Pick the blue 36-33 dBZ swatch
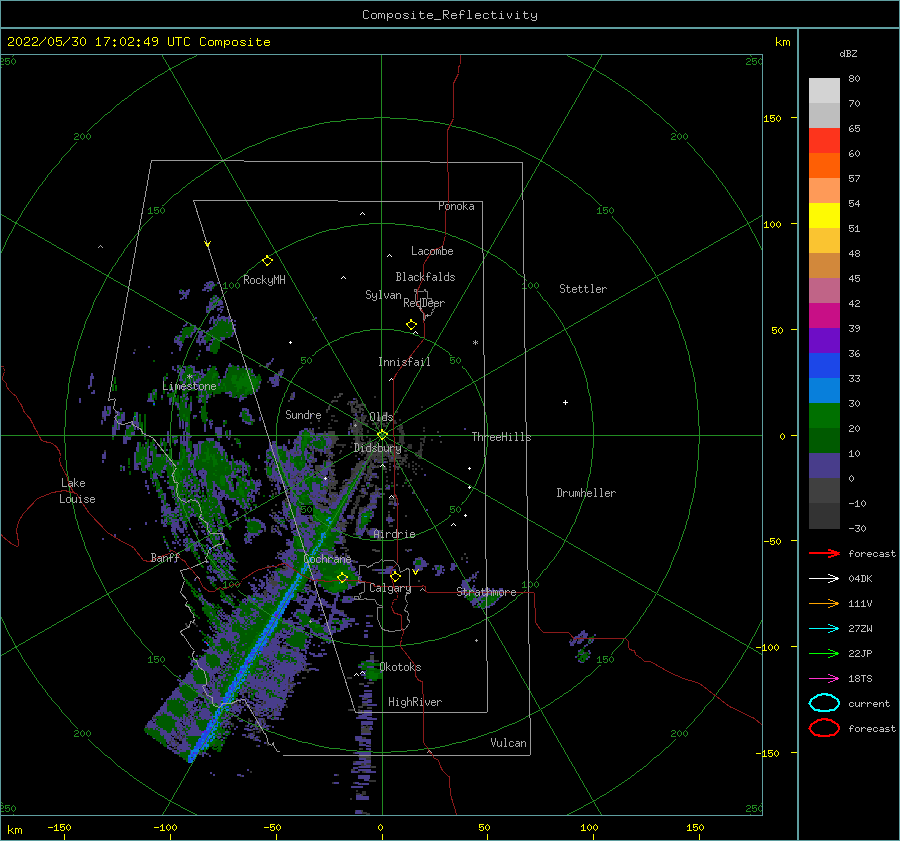900x841 pixels. point(824,366)
